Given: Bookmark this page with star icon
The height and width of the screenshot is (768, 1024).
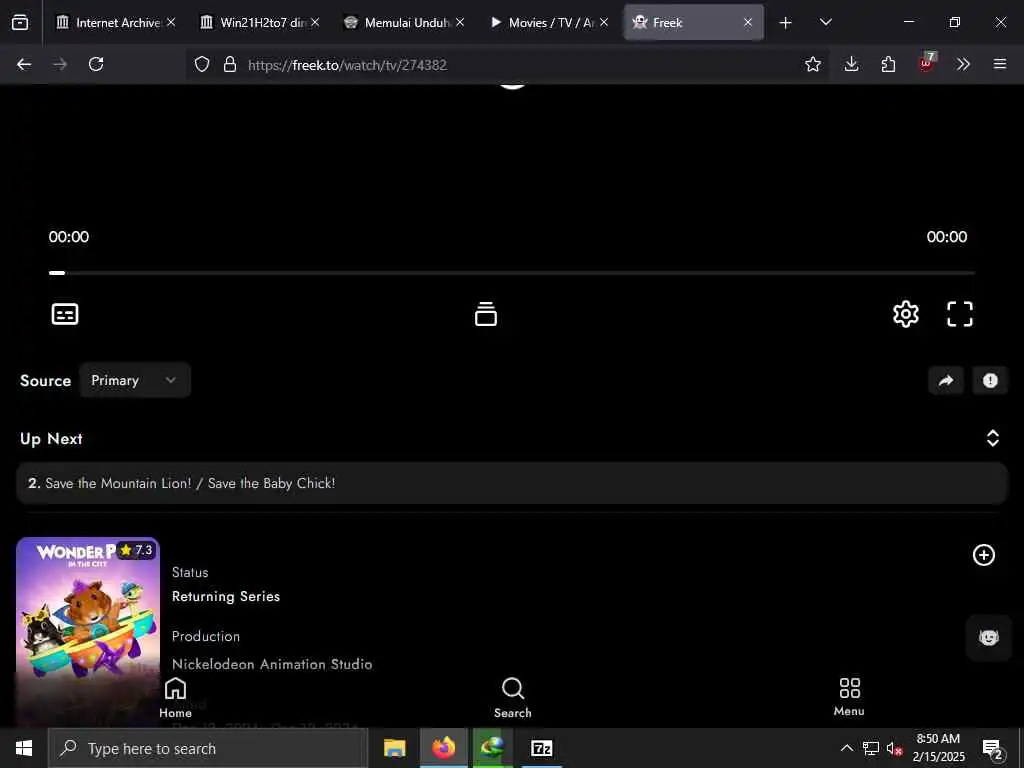Looking at the screenshot, I should [812, 64].
